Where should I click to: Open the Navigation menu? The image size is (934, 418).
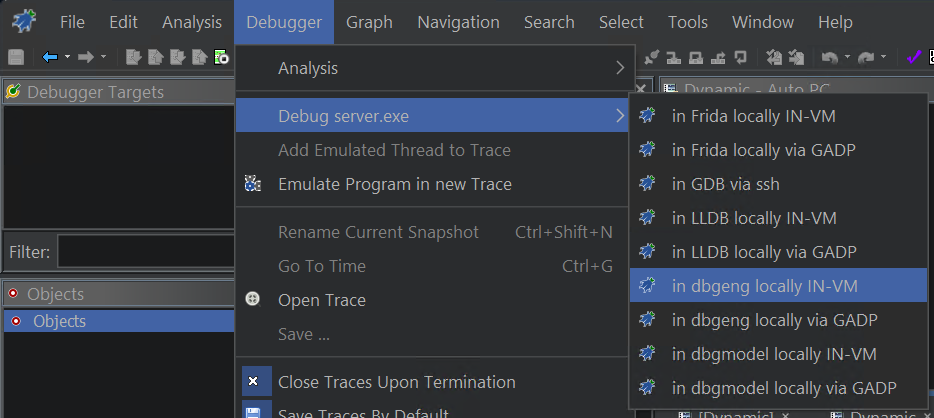pos(458,22)
